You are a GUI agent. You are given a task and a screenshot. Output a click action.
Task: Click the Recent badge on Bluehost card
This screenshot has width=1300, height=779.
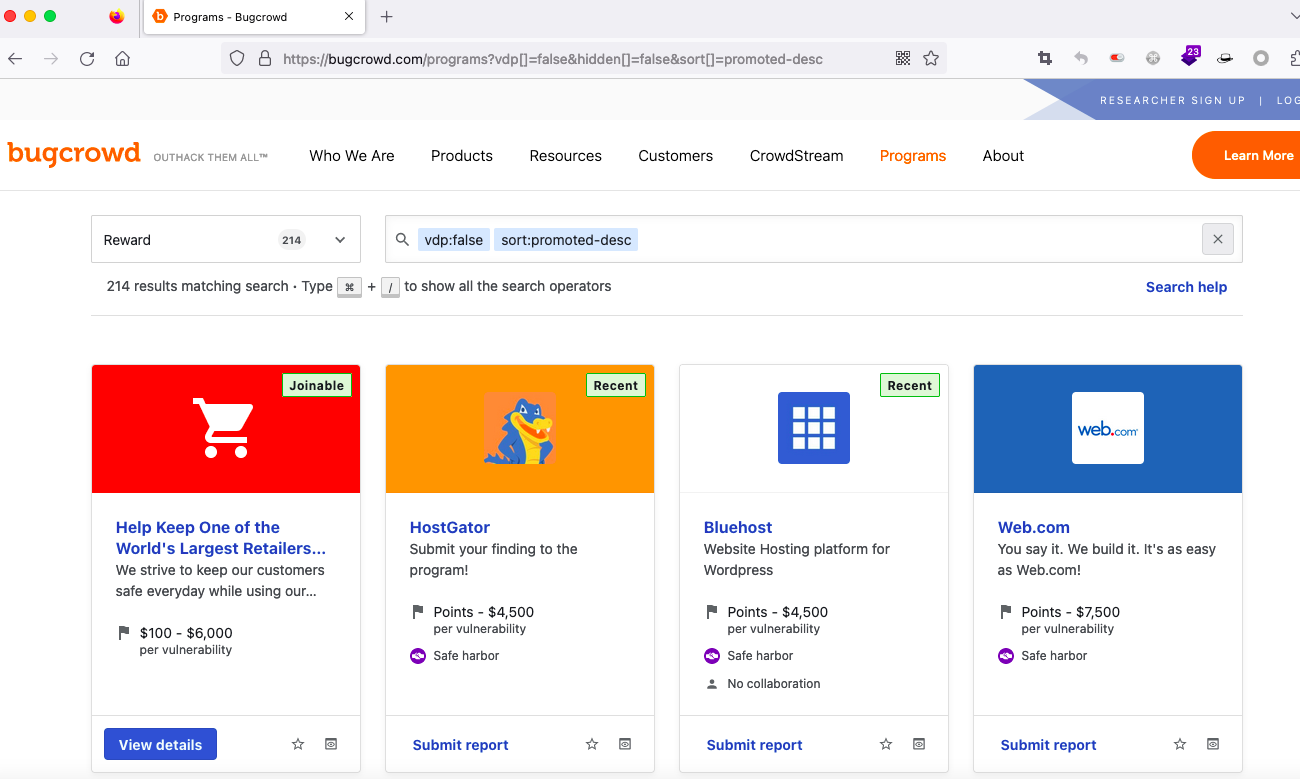point(910,385)
